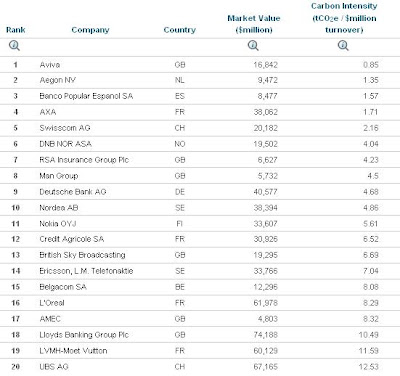Click British Sky Broadcasting entry
The width and height of the screenshot is (400, 376).
tap(82, 255)
